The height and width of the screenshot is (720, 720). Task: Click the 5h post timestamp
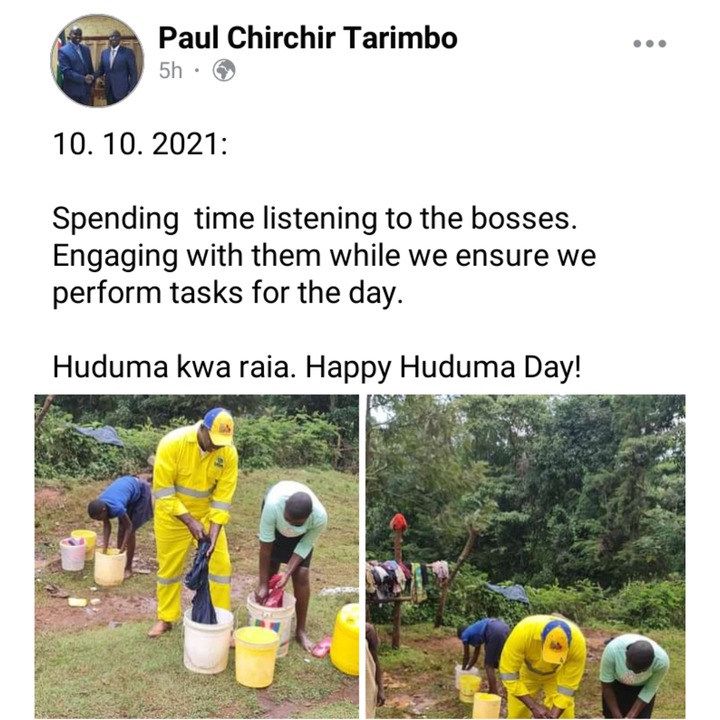pyautogui.click(x=170, y=71)
